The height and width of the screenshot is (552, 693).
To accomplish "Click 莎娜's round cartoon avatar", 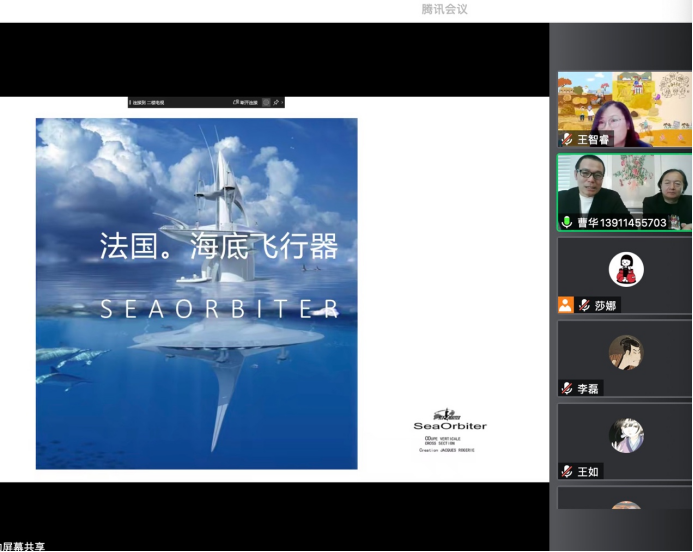I will pyautogui.click(x=626, y=270).
